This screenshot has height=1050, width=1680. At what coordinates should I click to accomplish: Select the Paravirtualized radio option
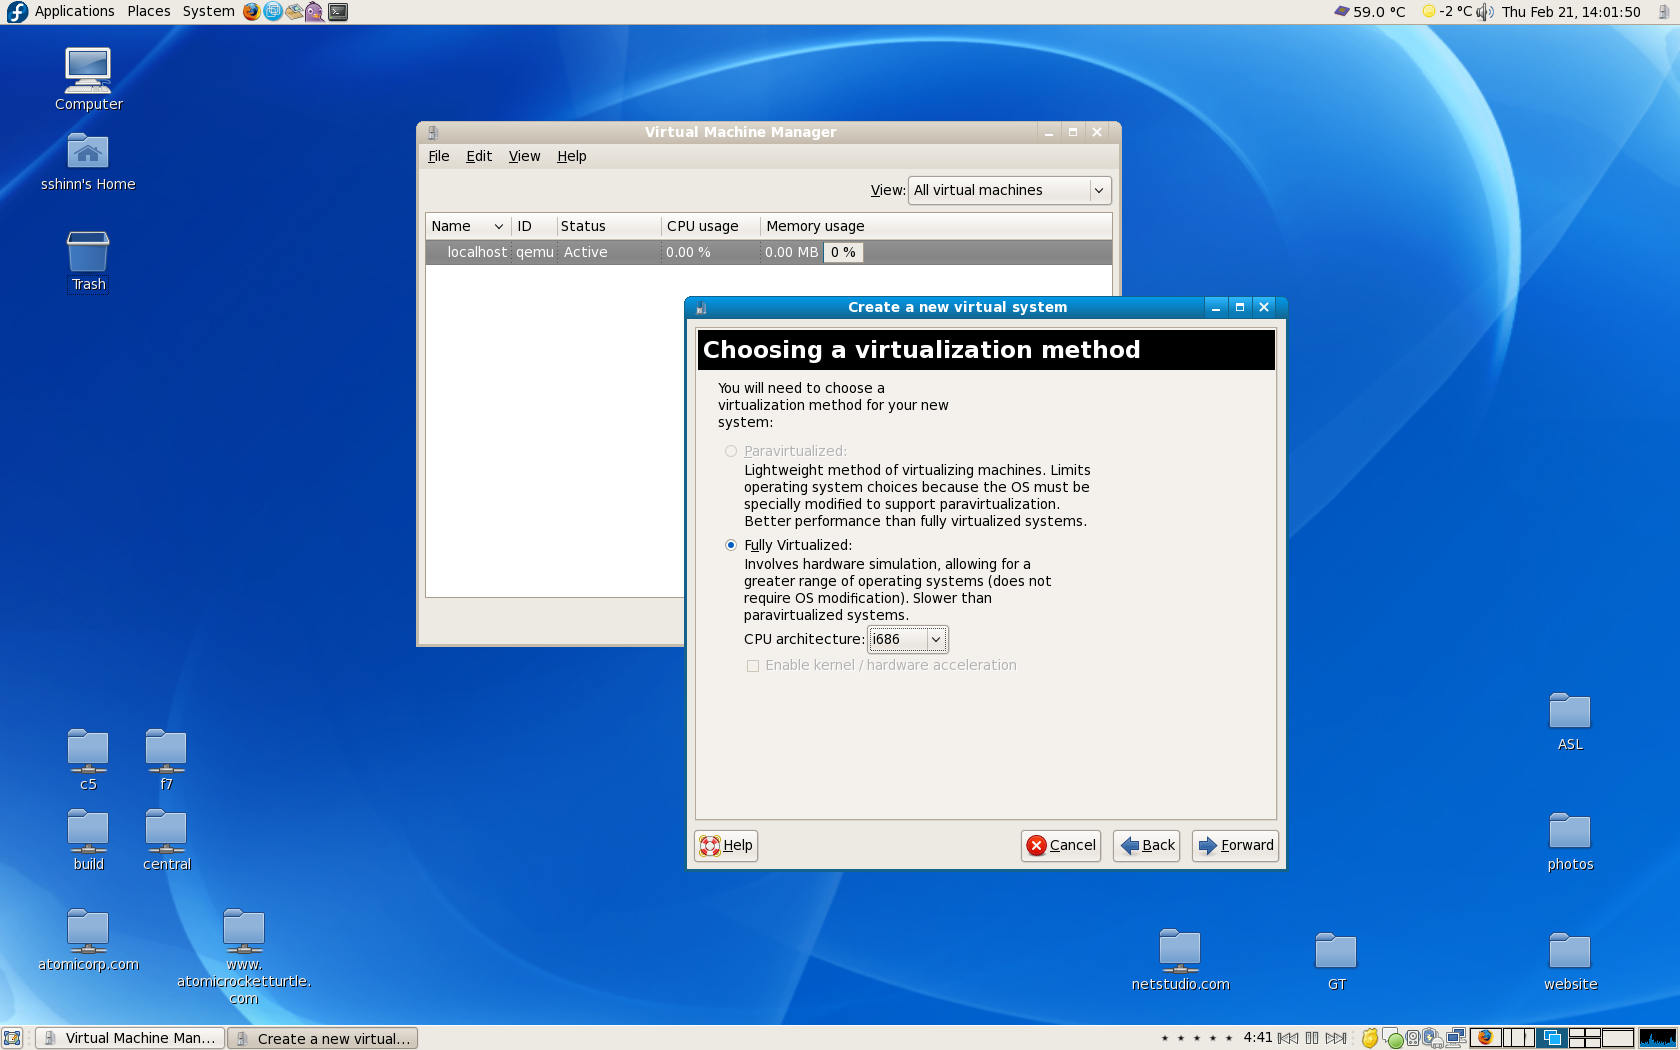point(731,451)
